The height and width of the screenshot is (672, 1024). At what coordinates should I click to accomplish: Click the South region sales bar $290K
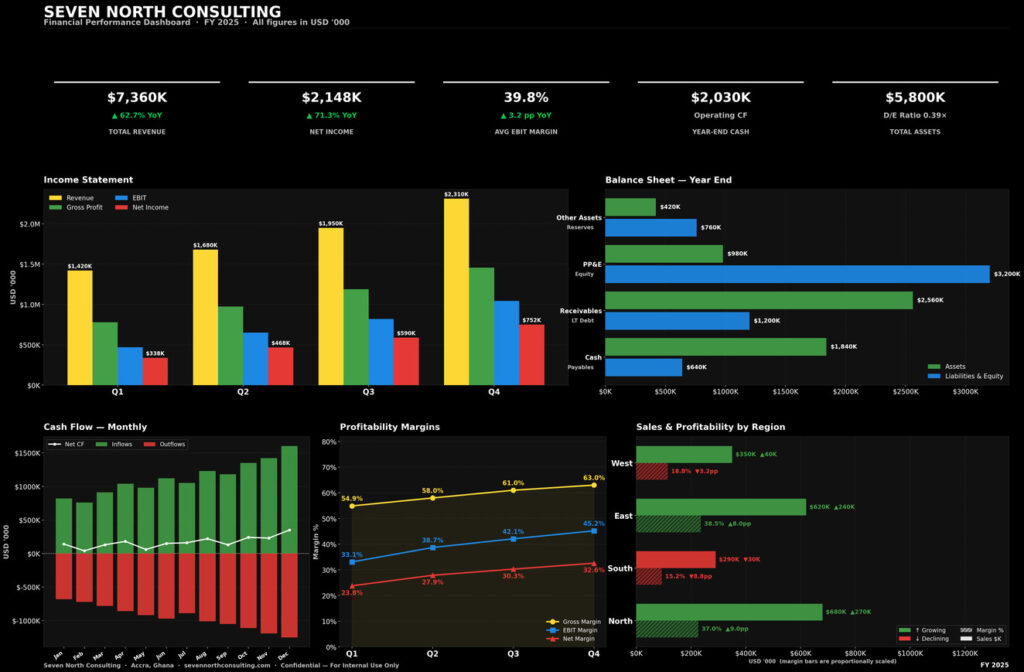point(675,559)
